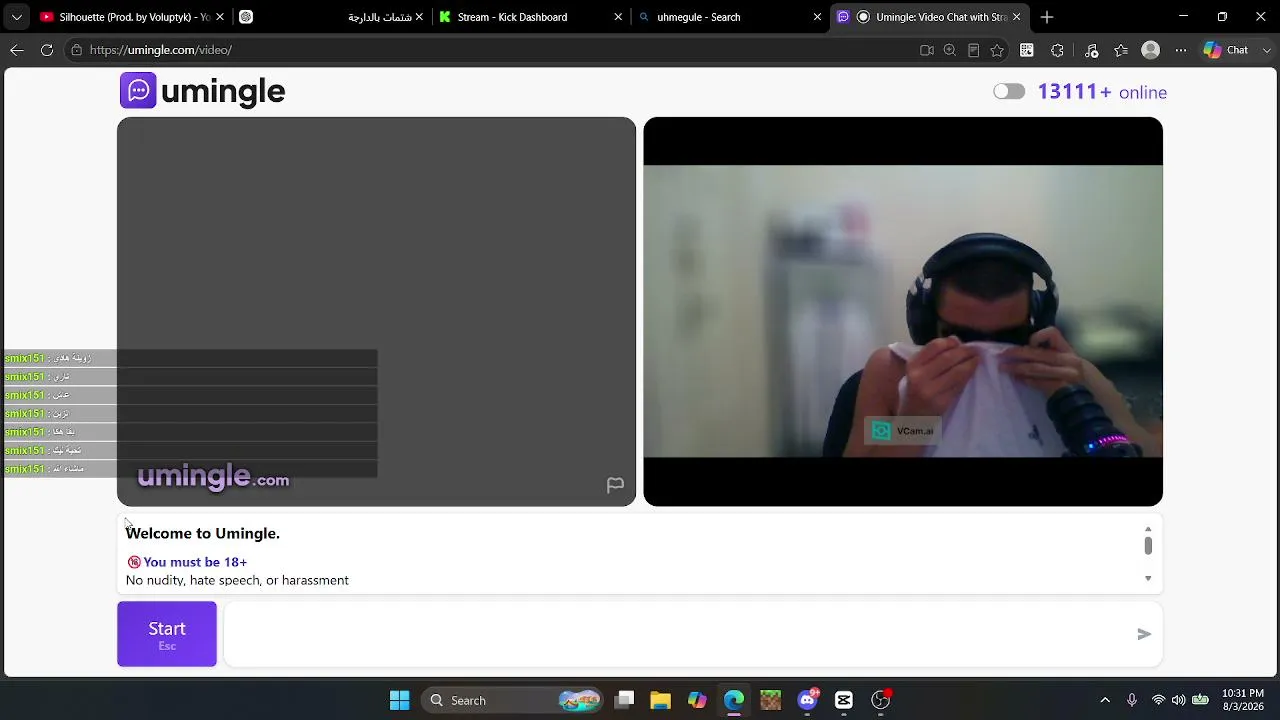Close the Silhouette YouTube tab
Viewport: 1280px width, 720px height.
click(x=220, y=17)
